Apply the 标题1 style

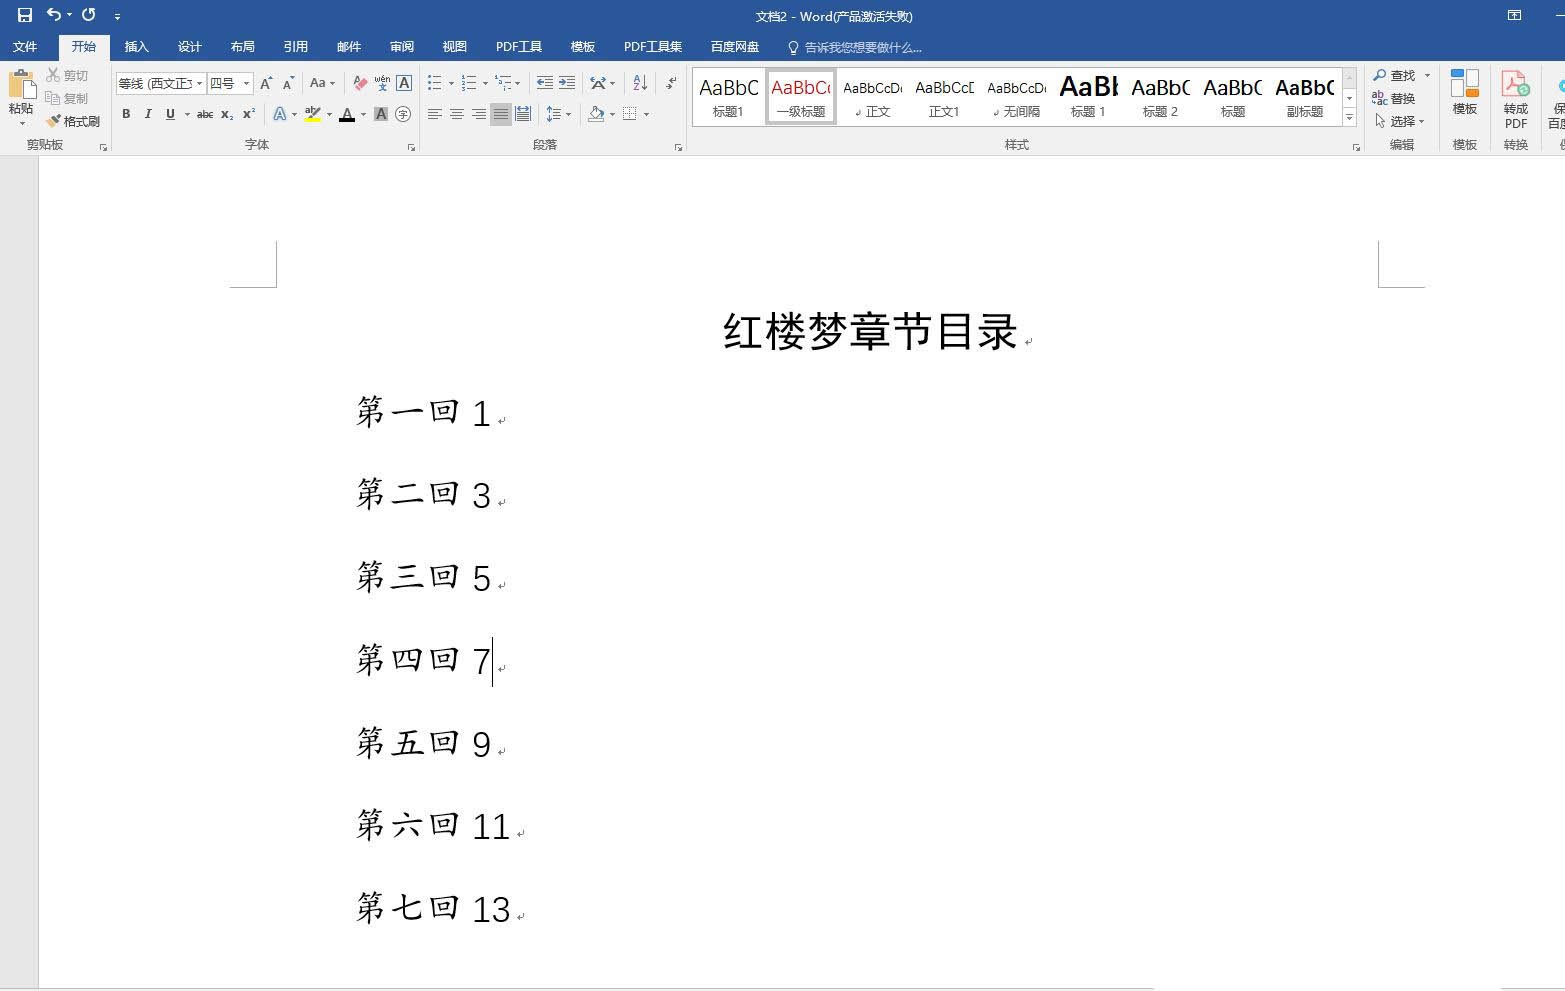[727, 96]
